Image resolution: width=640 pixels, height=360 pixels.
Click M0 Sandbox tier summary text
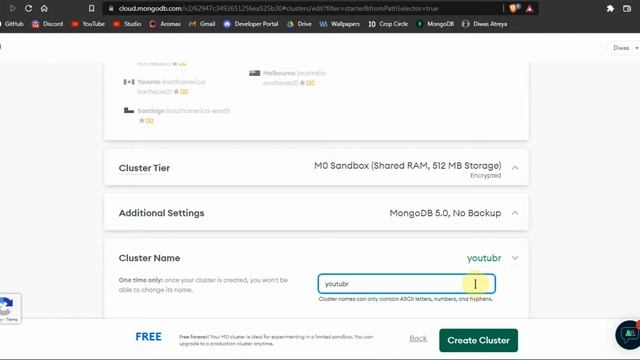pos(407,165)
